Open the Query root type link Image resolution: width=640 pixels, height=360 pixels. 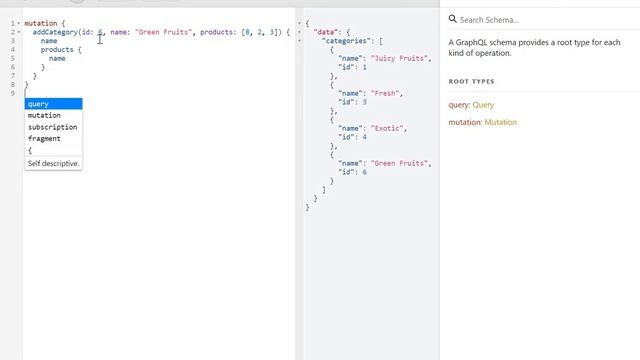pyautogui.click(x=483, y=105)
